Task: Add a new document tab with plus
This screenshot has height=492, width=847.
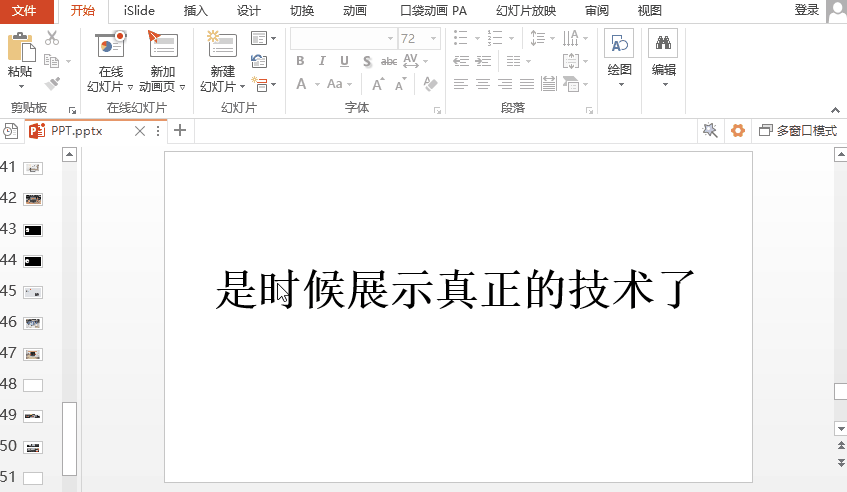Action: click(180, 130)
